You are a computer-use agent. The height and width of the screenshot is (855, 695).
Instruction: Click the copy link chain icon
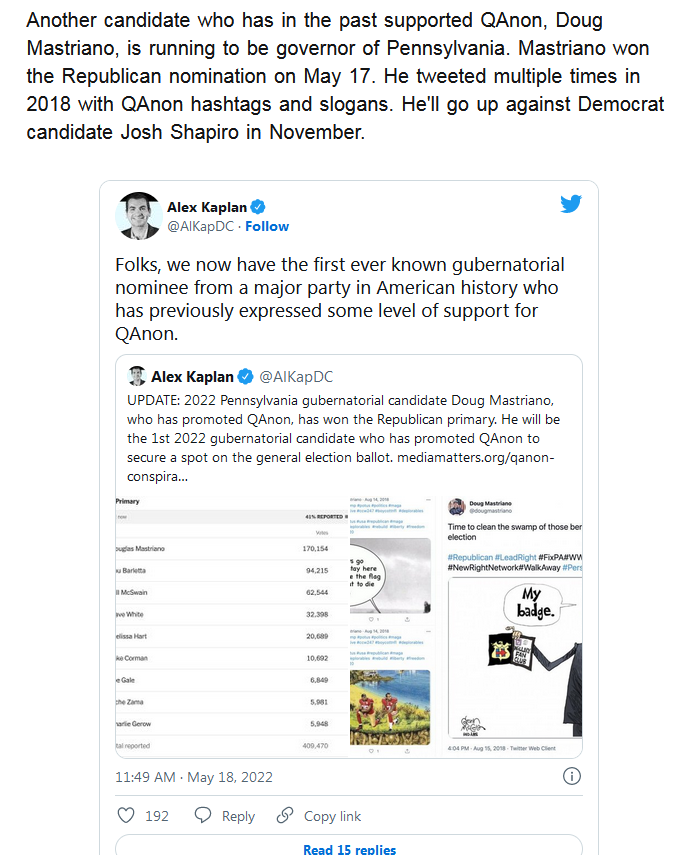pyautogui.click(x=285, y=815)
